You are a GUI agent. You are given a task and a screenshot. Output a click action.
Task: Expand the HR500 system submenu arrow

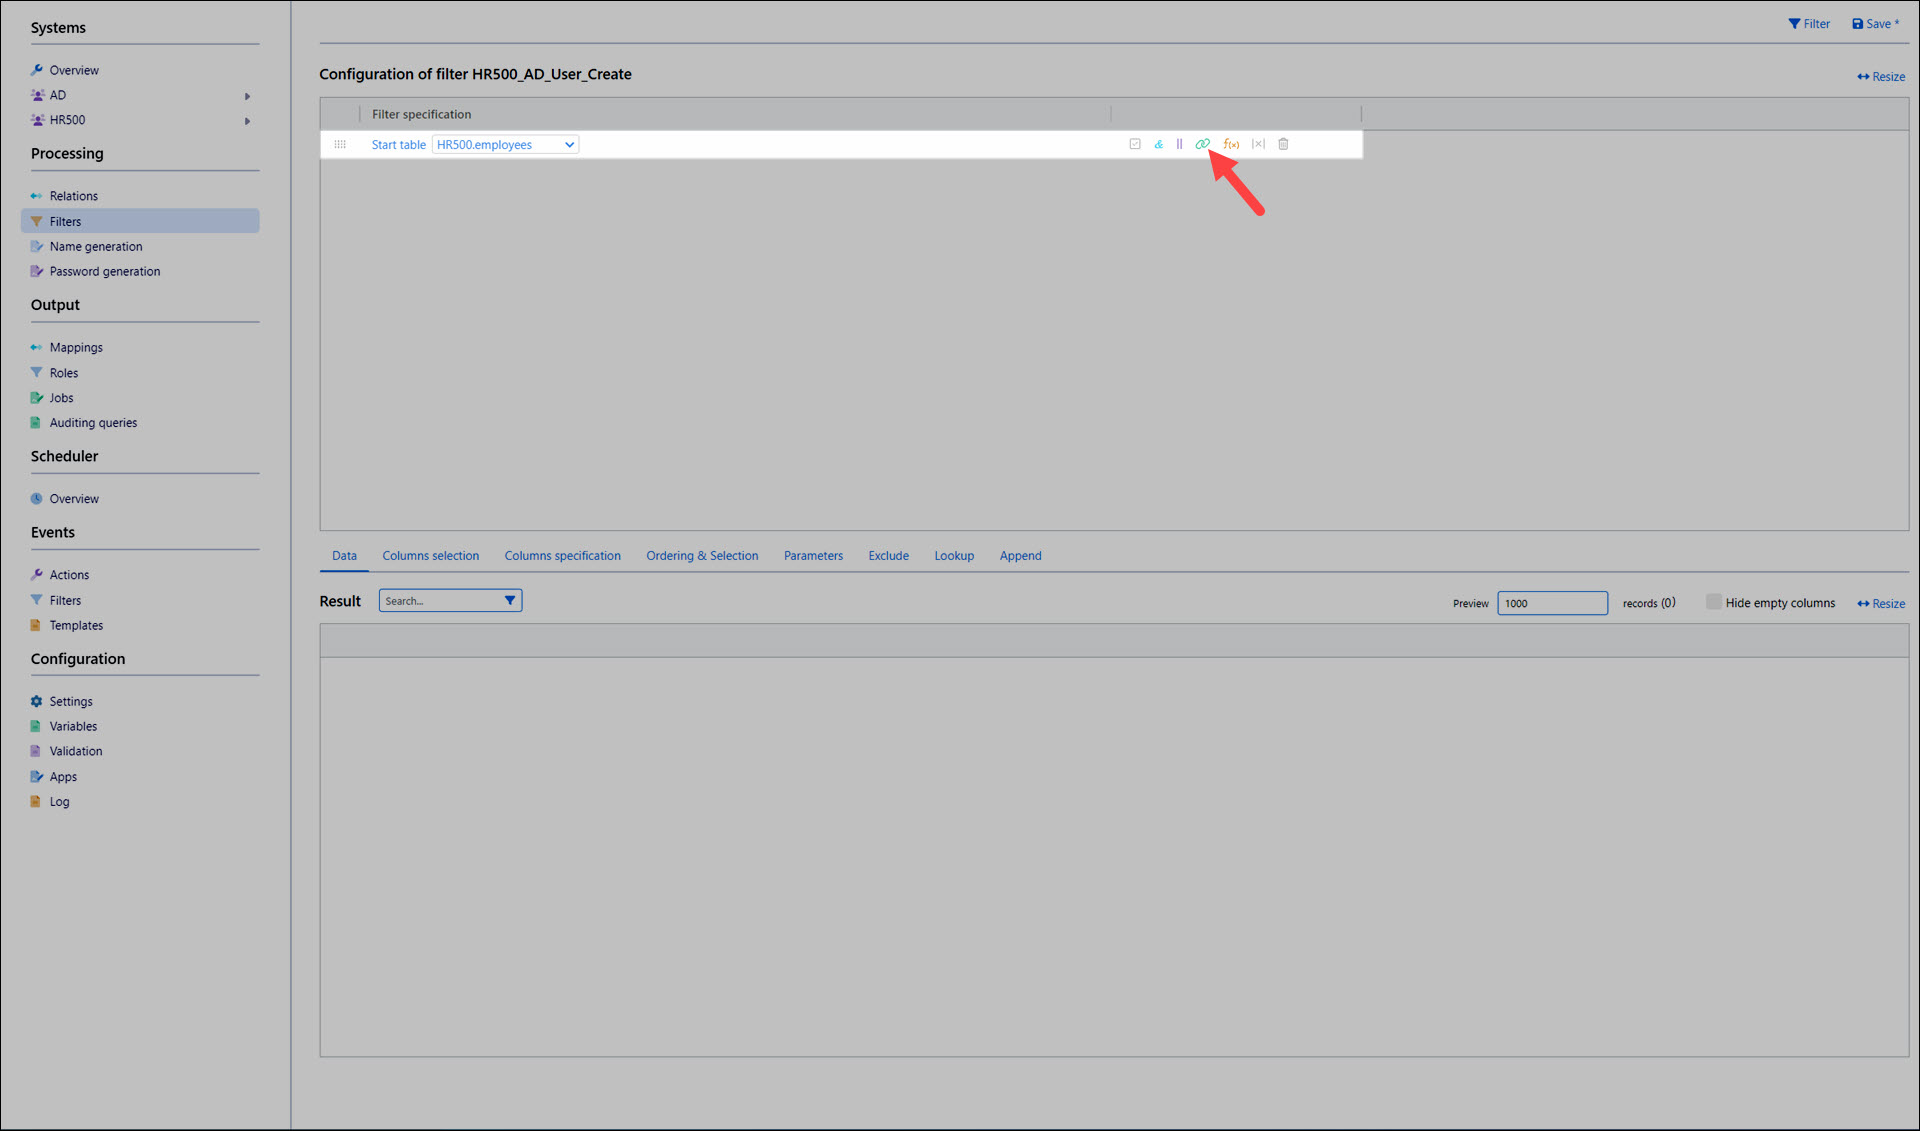pos(247,121)
